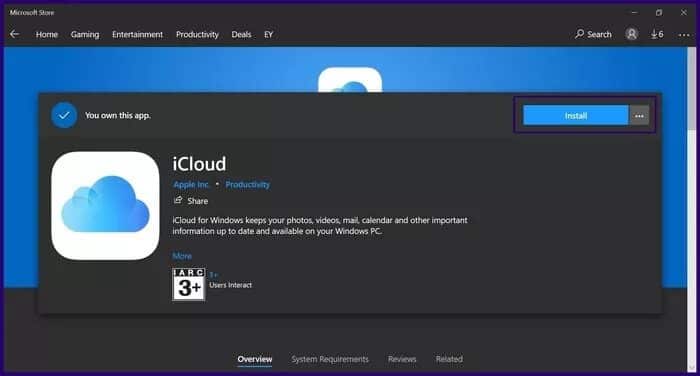This screenshot has width=700, height=376.
Task: Expand description with More link
Action: (x=182, y=256)
